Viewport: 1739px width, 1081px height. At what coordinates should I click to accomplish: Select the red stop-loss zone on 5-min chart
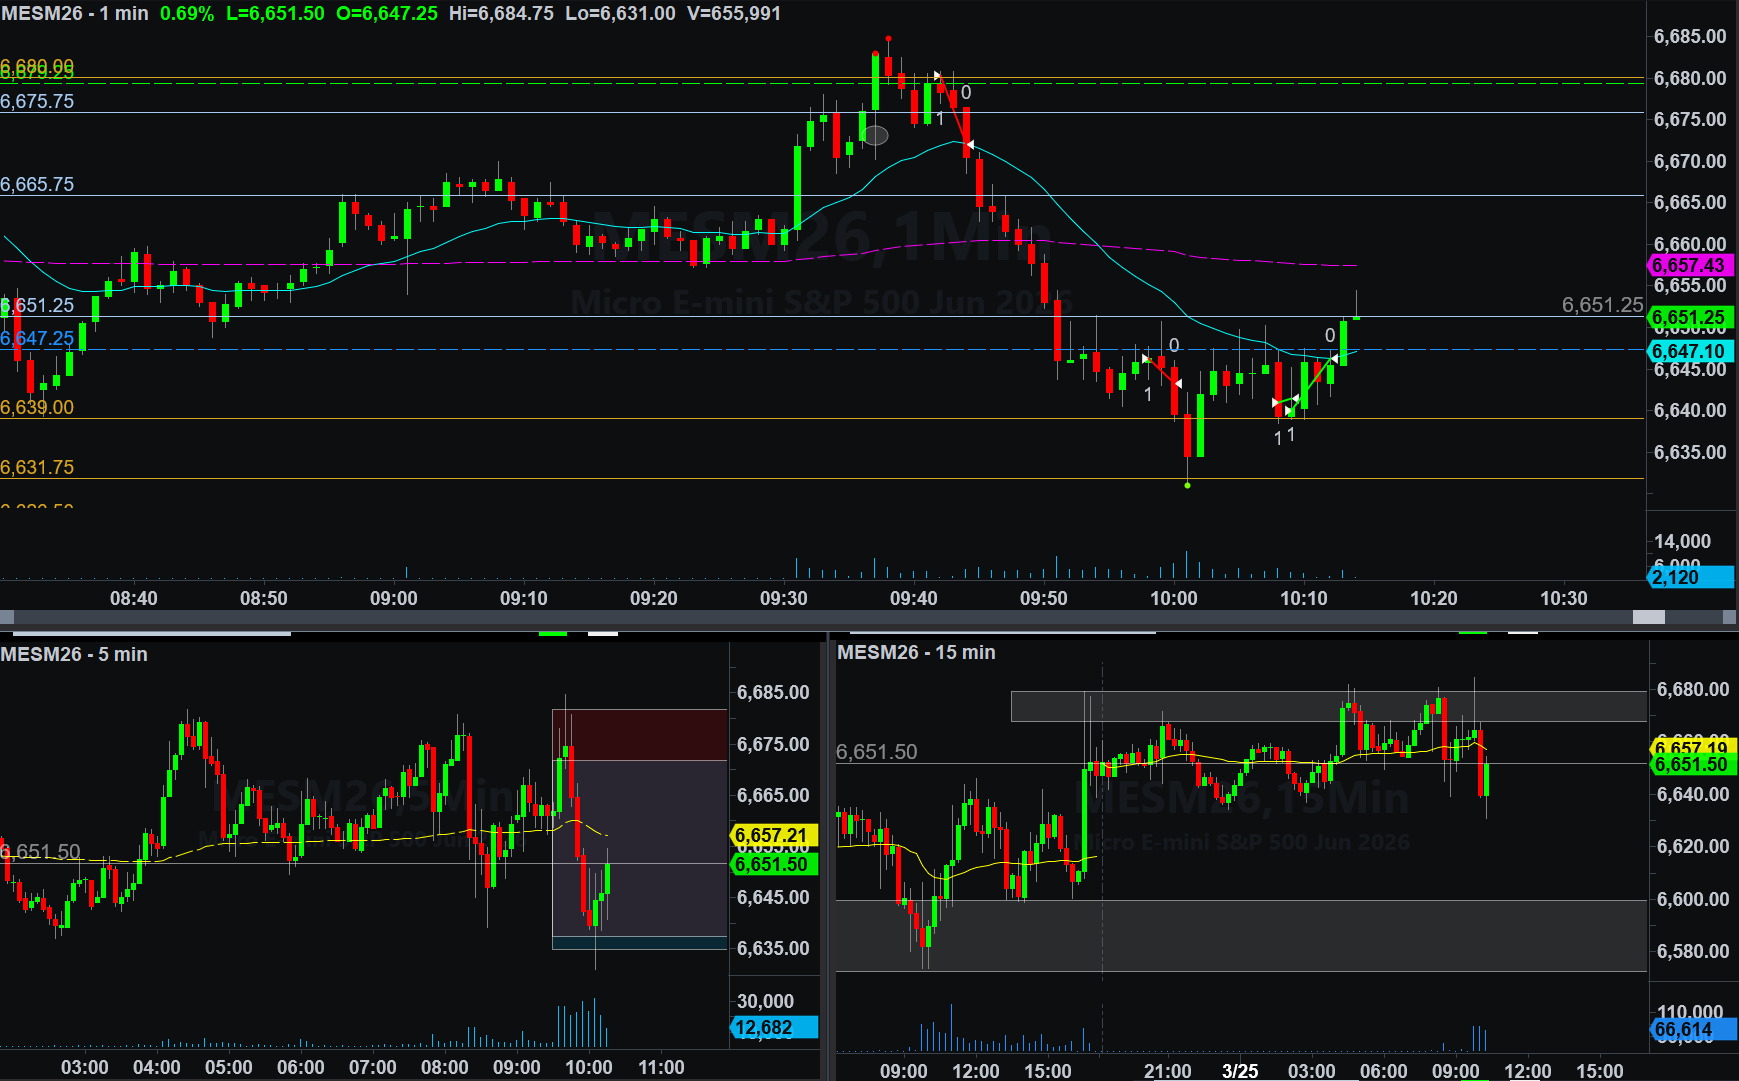pos(639,734)
